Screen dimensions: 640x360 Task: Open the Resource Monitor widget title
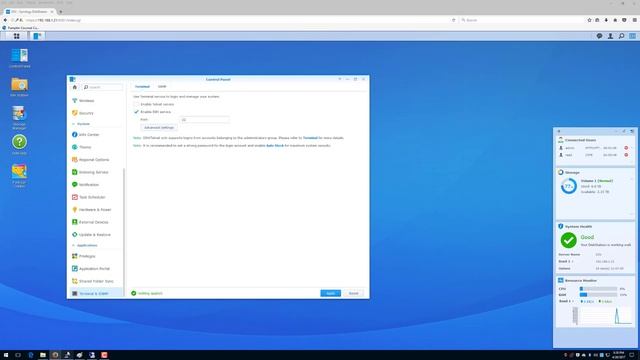pos(581,280)
